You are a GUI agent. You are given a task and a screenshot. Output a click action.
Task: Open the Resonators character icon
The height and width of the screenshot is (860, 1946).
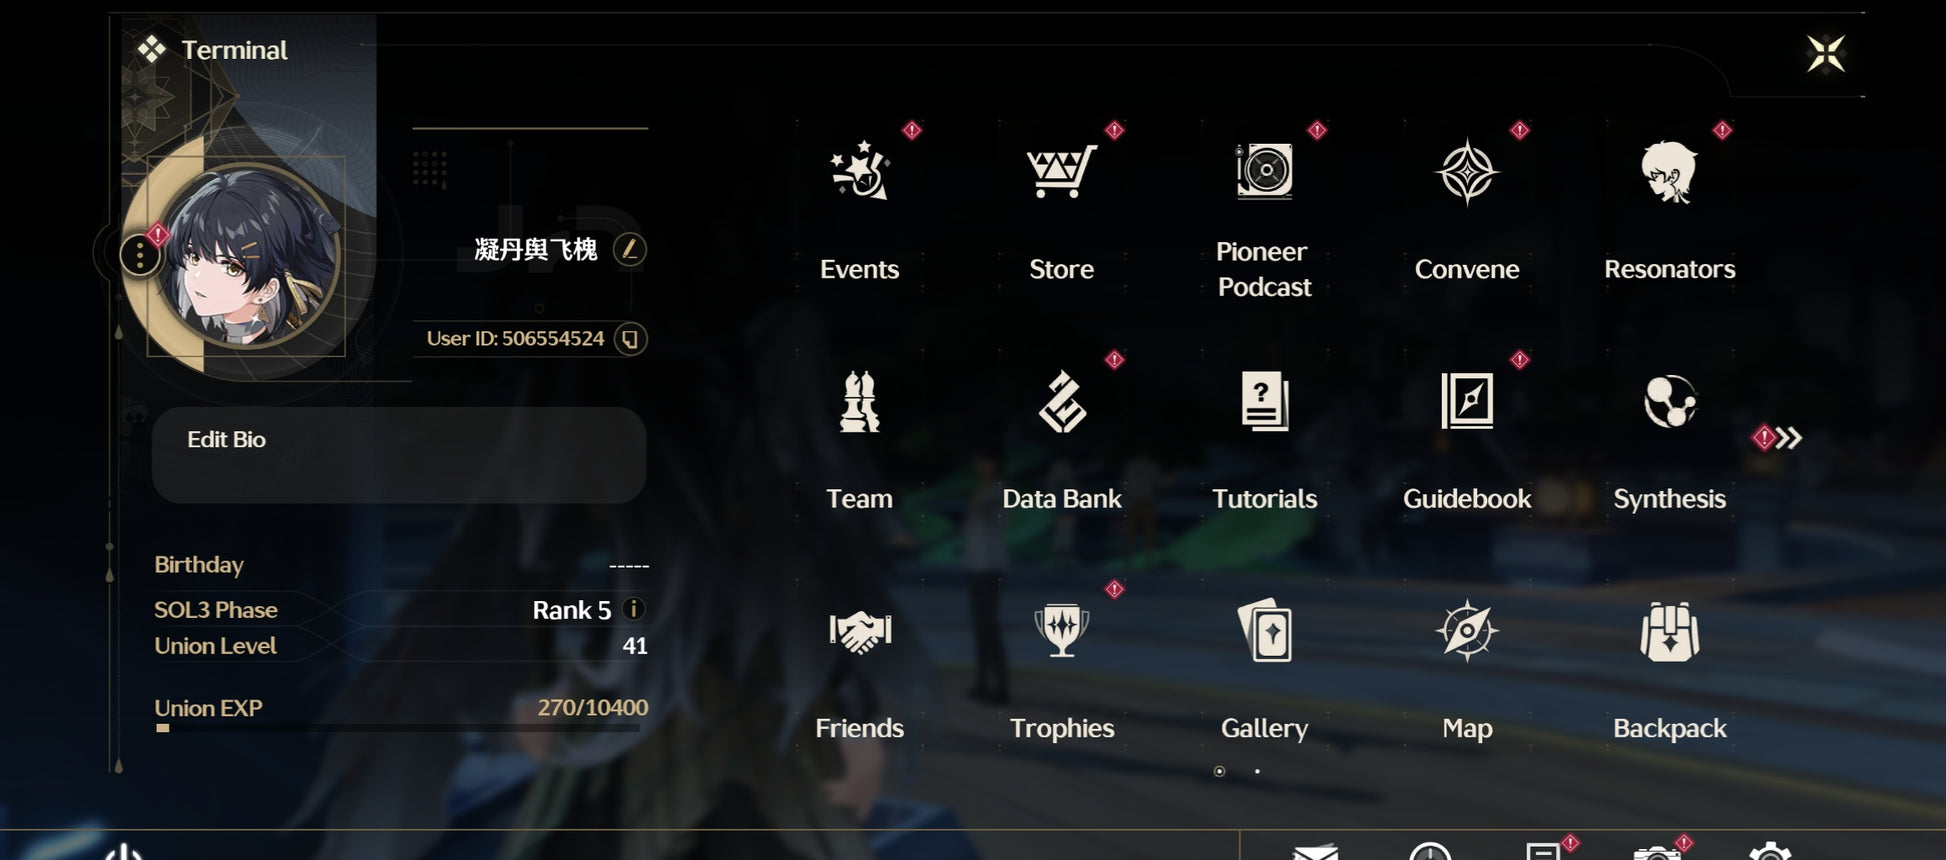(x=1669, y=171)
